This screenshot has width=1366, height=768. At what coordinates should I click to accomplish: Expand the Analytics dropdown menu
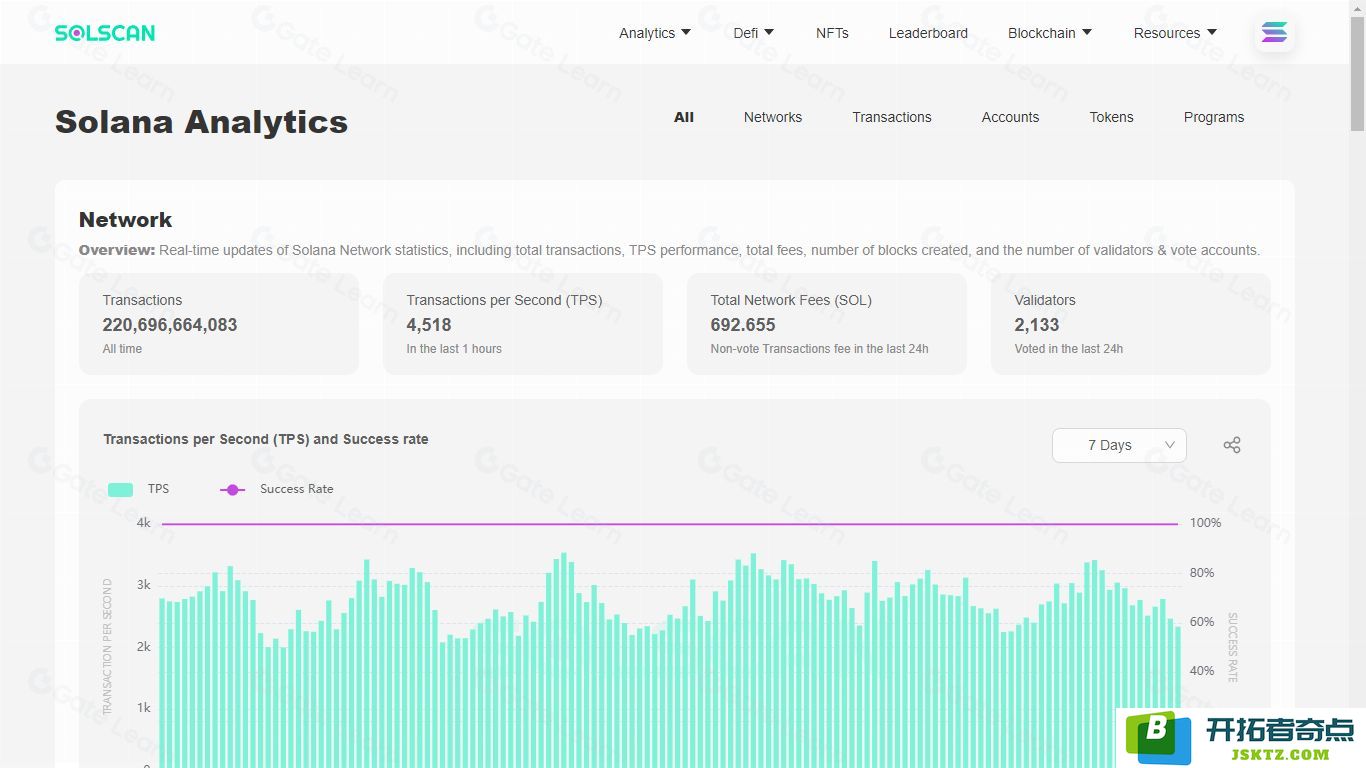(x=655, y=33)
